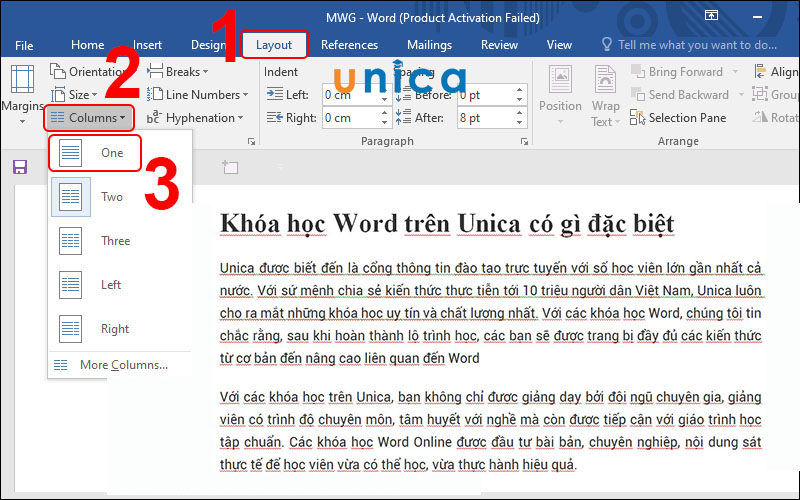Open the Line Numbers dropdown

pyautogui.click(x=197, y=94)
